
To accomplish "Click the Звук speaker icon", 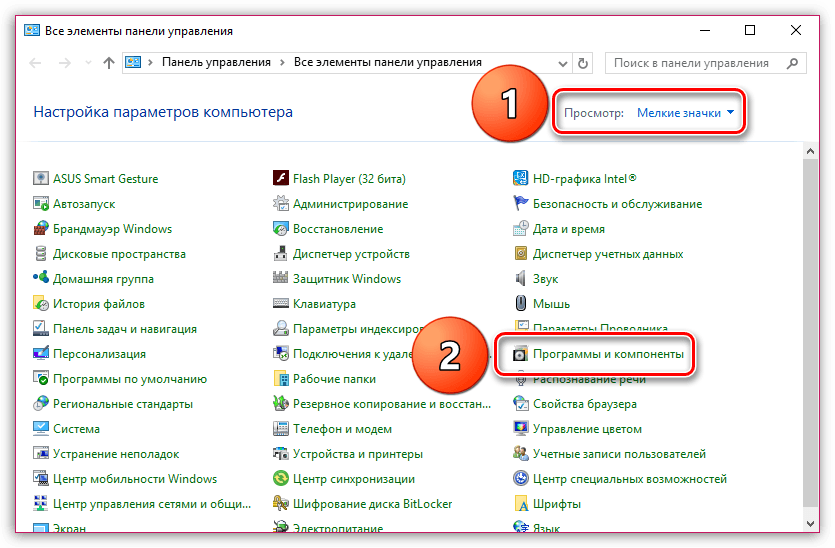I will tap(521, 279).
